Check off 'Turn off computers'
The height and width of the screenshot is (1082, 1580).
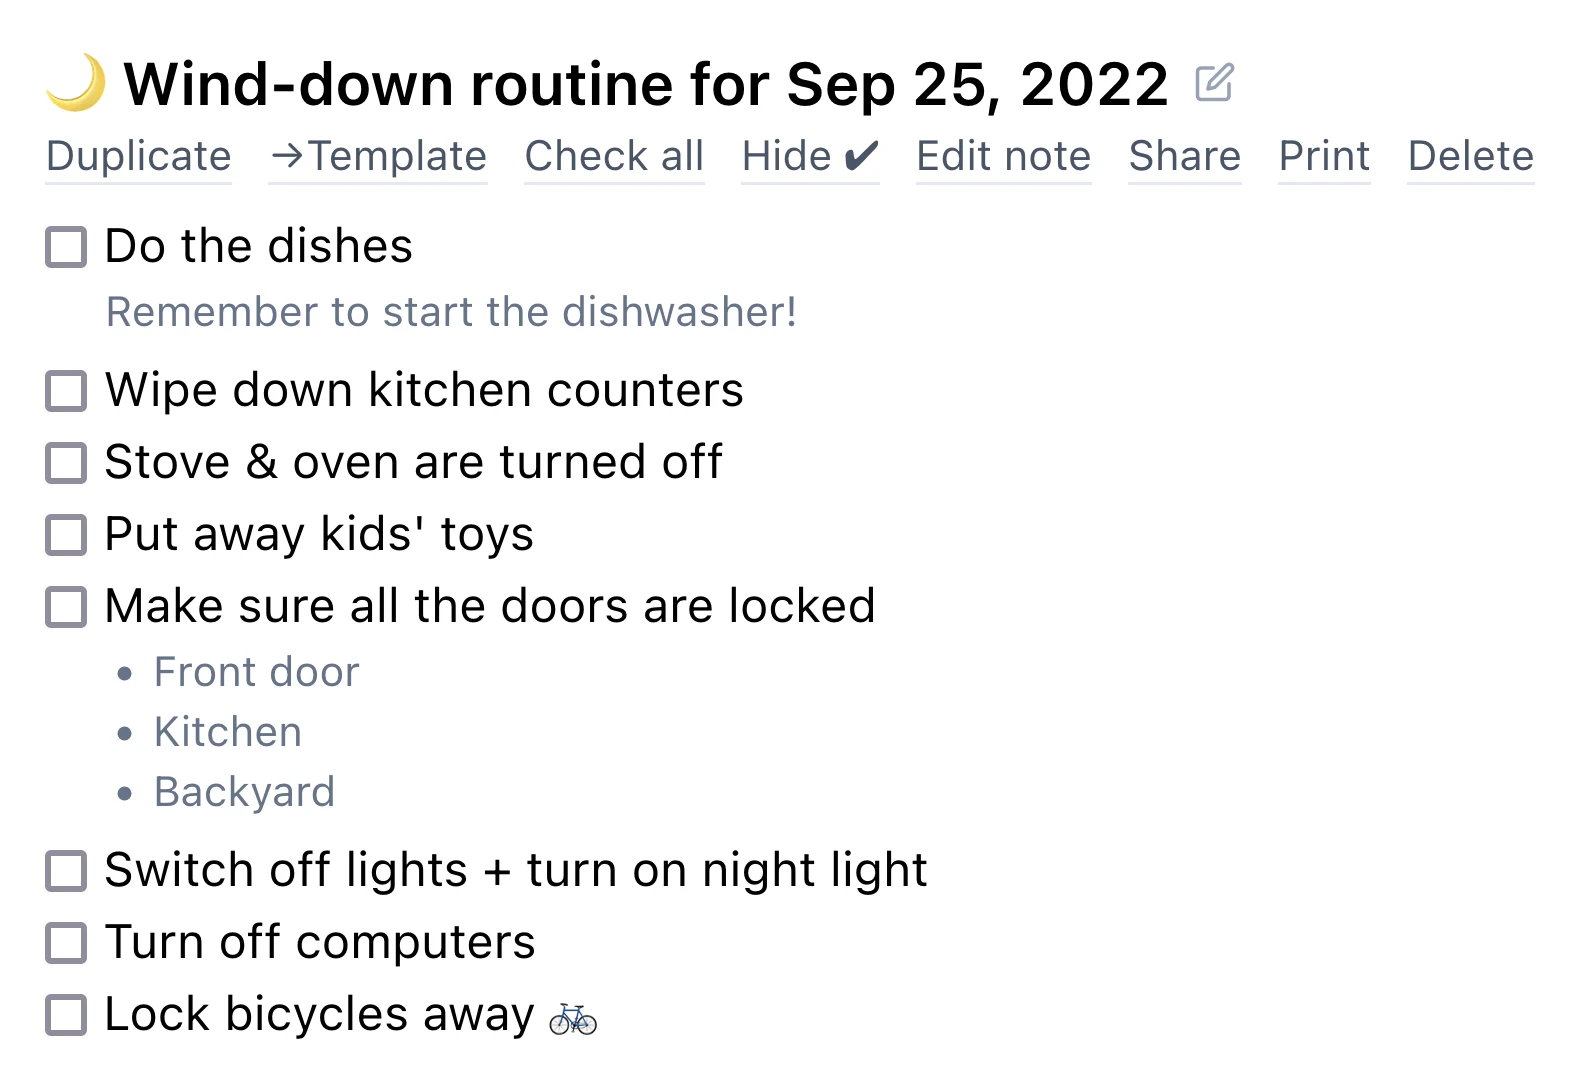pos(65,942)
